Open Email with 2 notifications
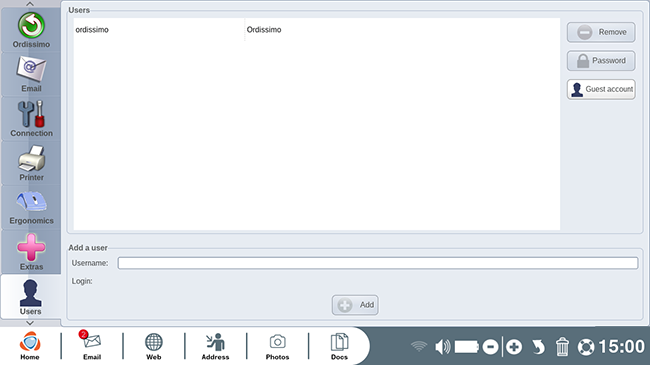 92,346
